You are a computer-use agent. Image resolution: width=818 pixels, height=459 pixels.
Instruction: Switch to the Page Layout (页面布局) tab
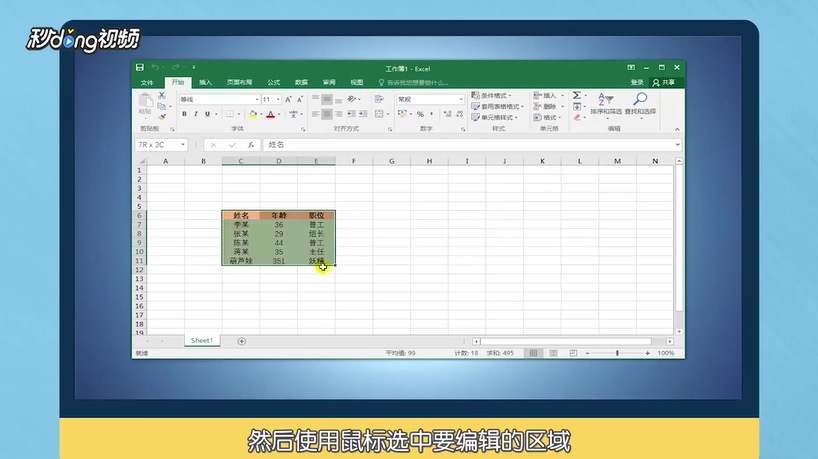[x=239, y=82]
